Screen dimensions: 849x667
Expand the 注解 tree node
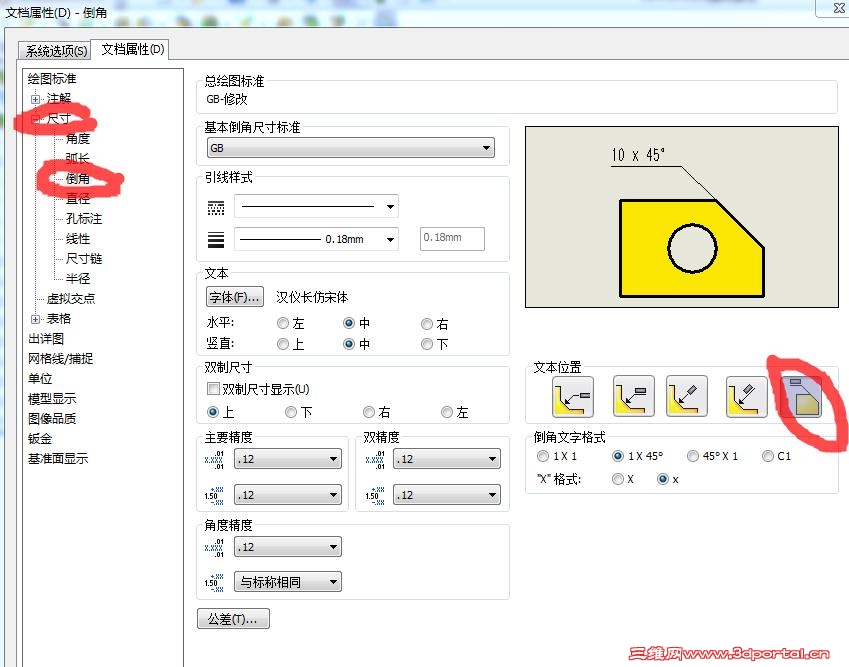tap(36, 99)
